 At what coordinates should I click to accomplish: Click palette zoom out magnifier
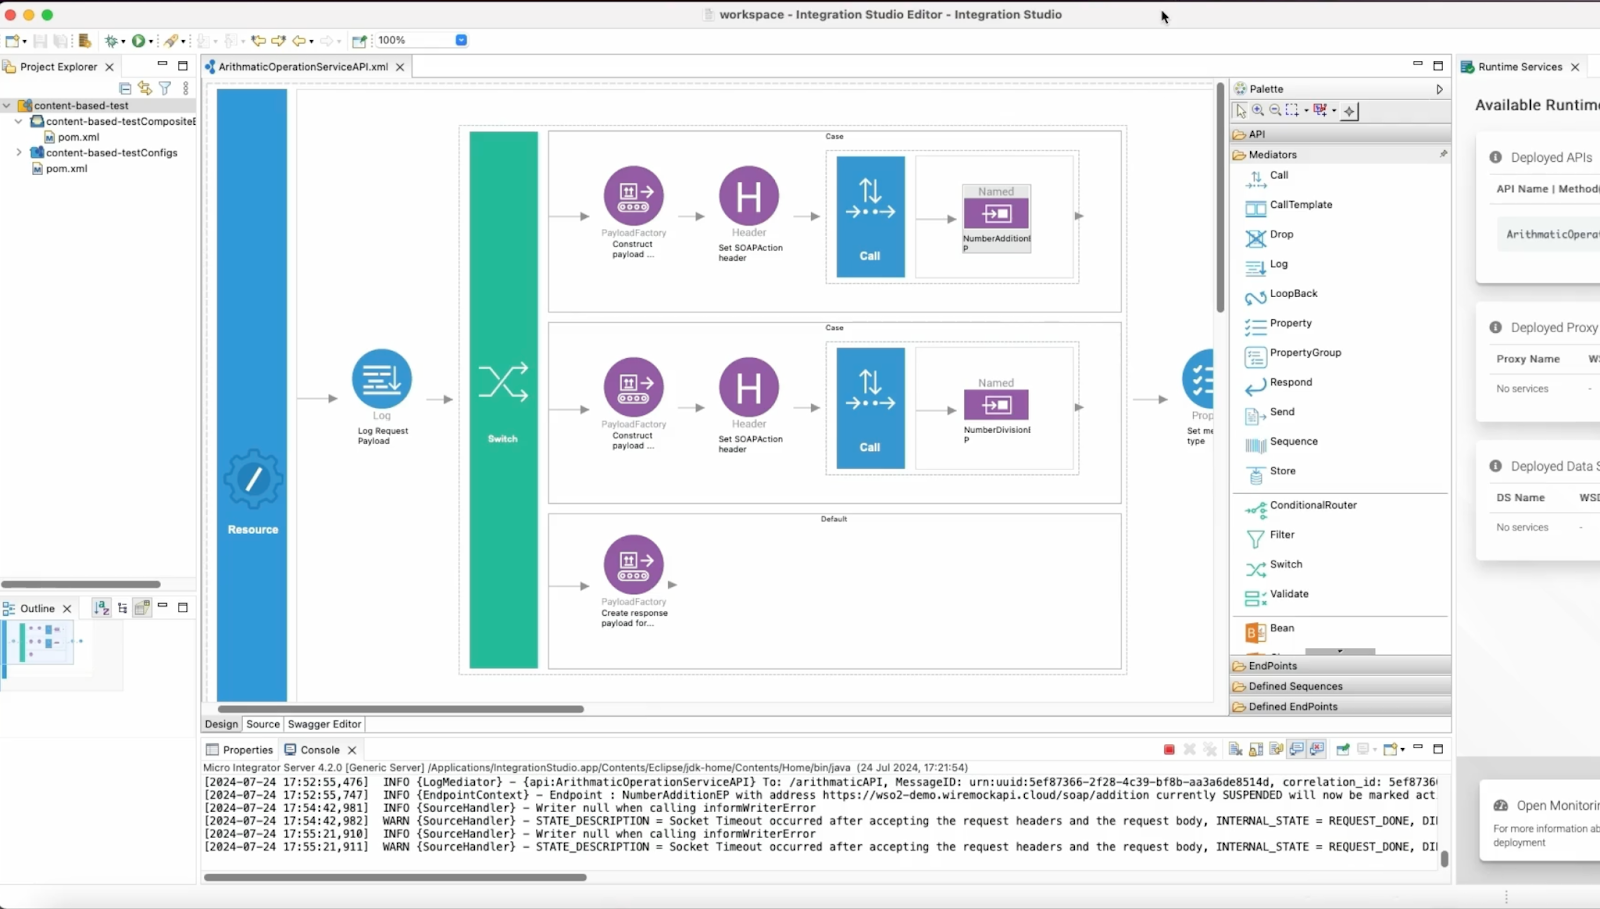point(1275,111)
